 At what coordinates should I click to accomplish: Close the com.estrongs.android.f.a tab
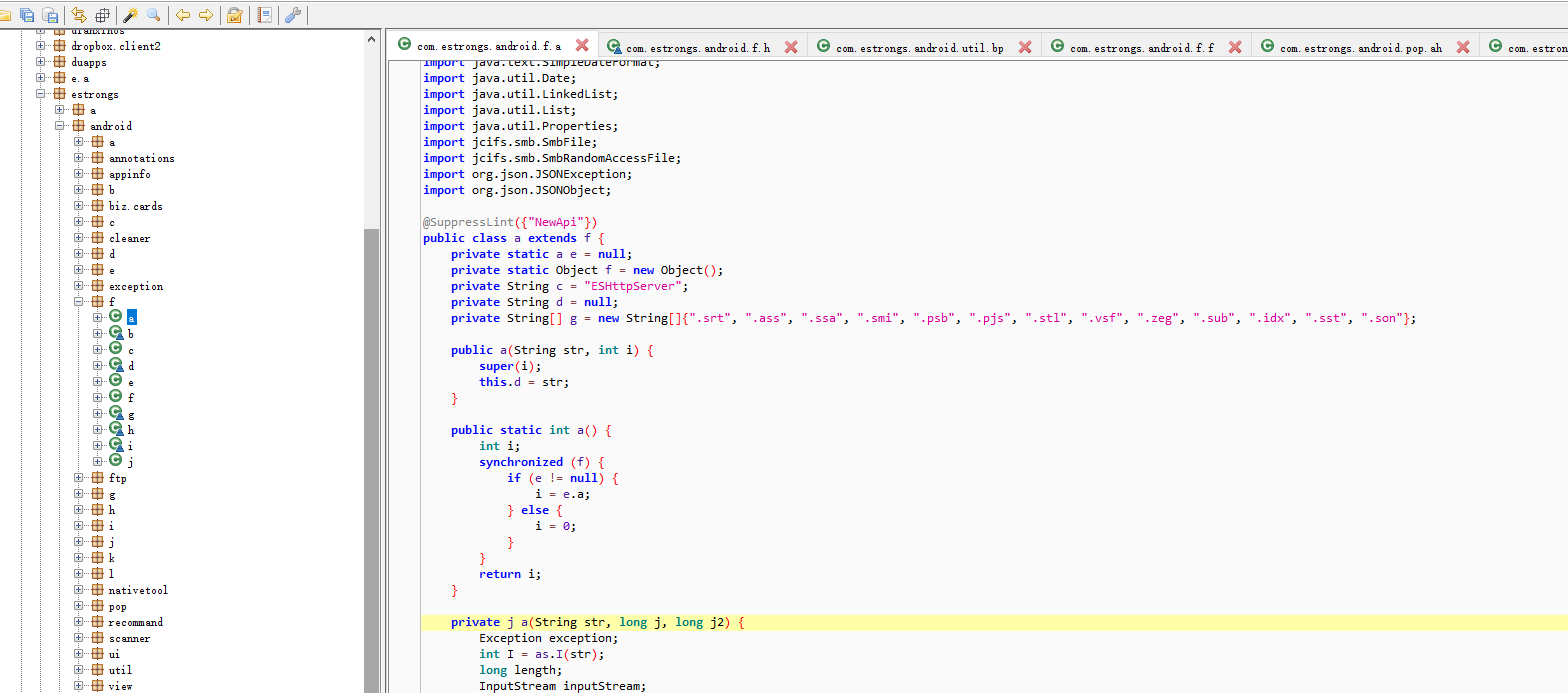pyautogui.click(x=582, y=46)
